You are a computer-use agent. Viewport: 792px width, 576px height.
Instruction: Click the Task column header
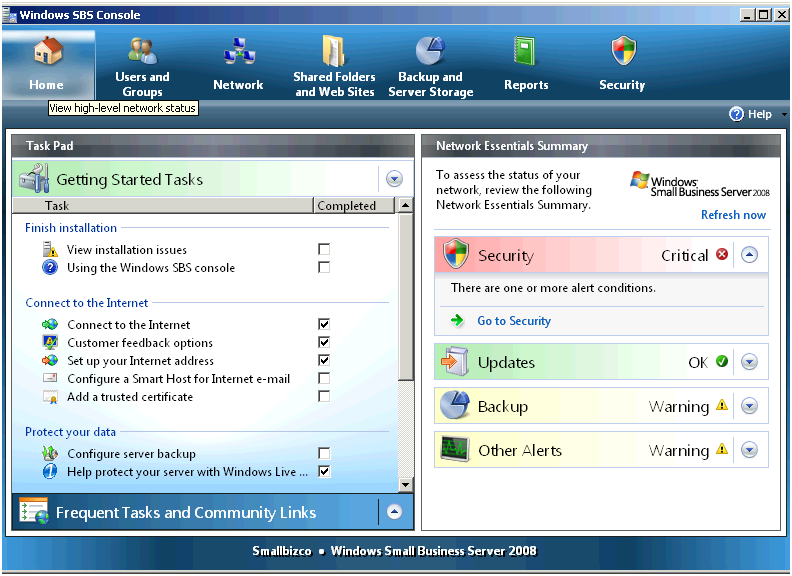pos(163,206)
